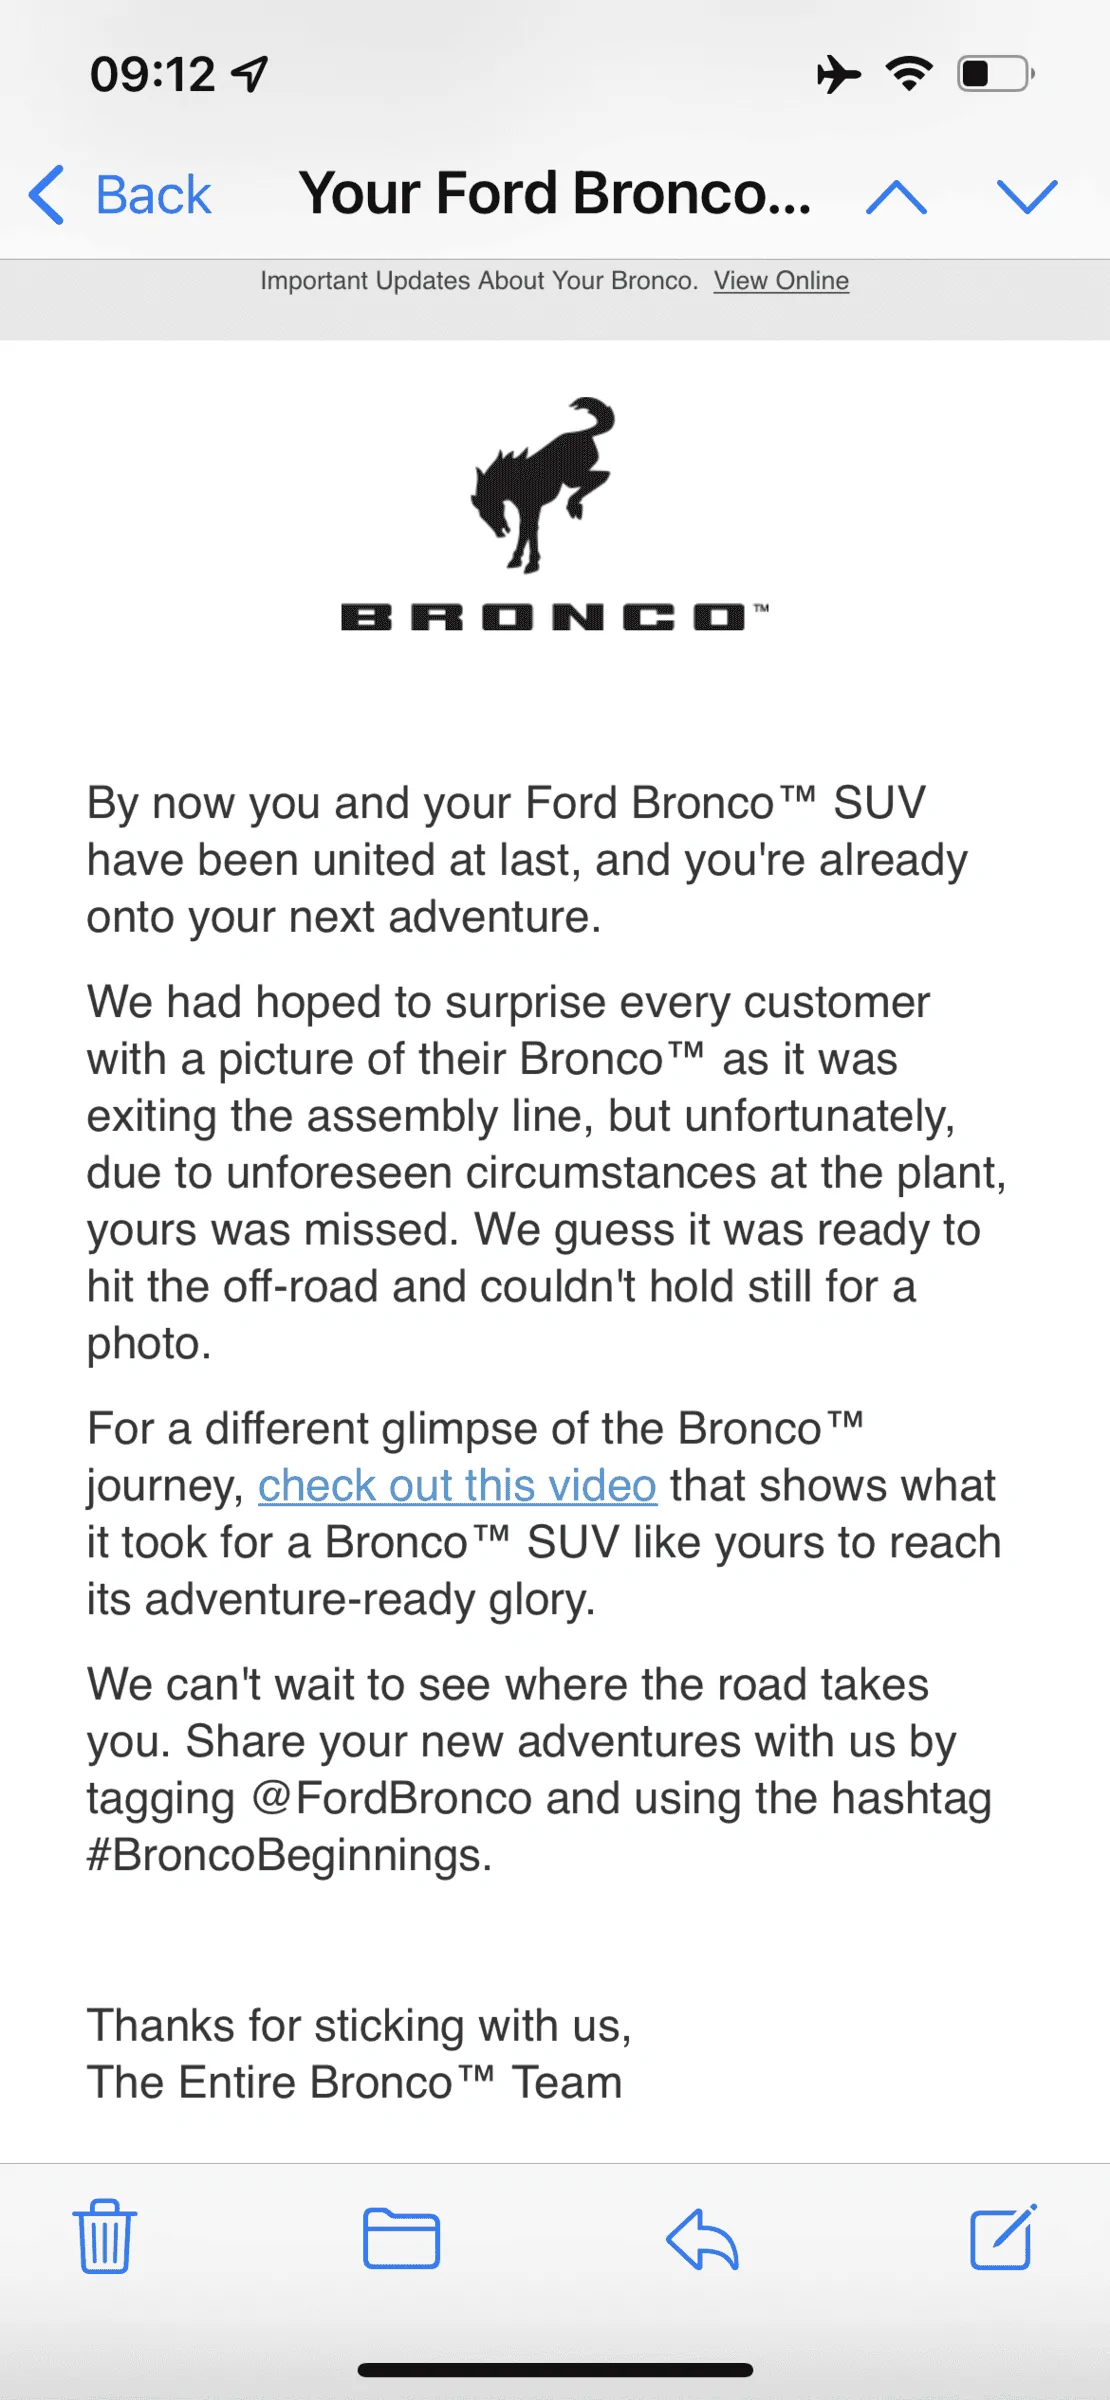Tap the Back chevron arrow
The width and height of the screenshot is (1110, 2400).
click(47, 194)
